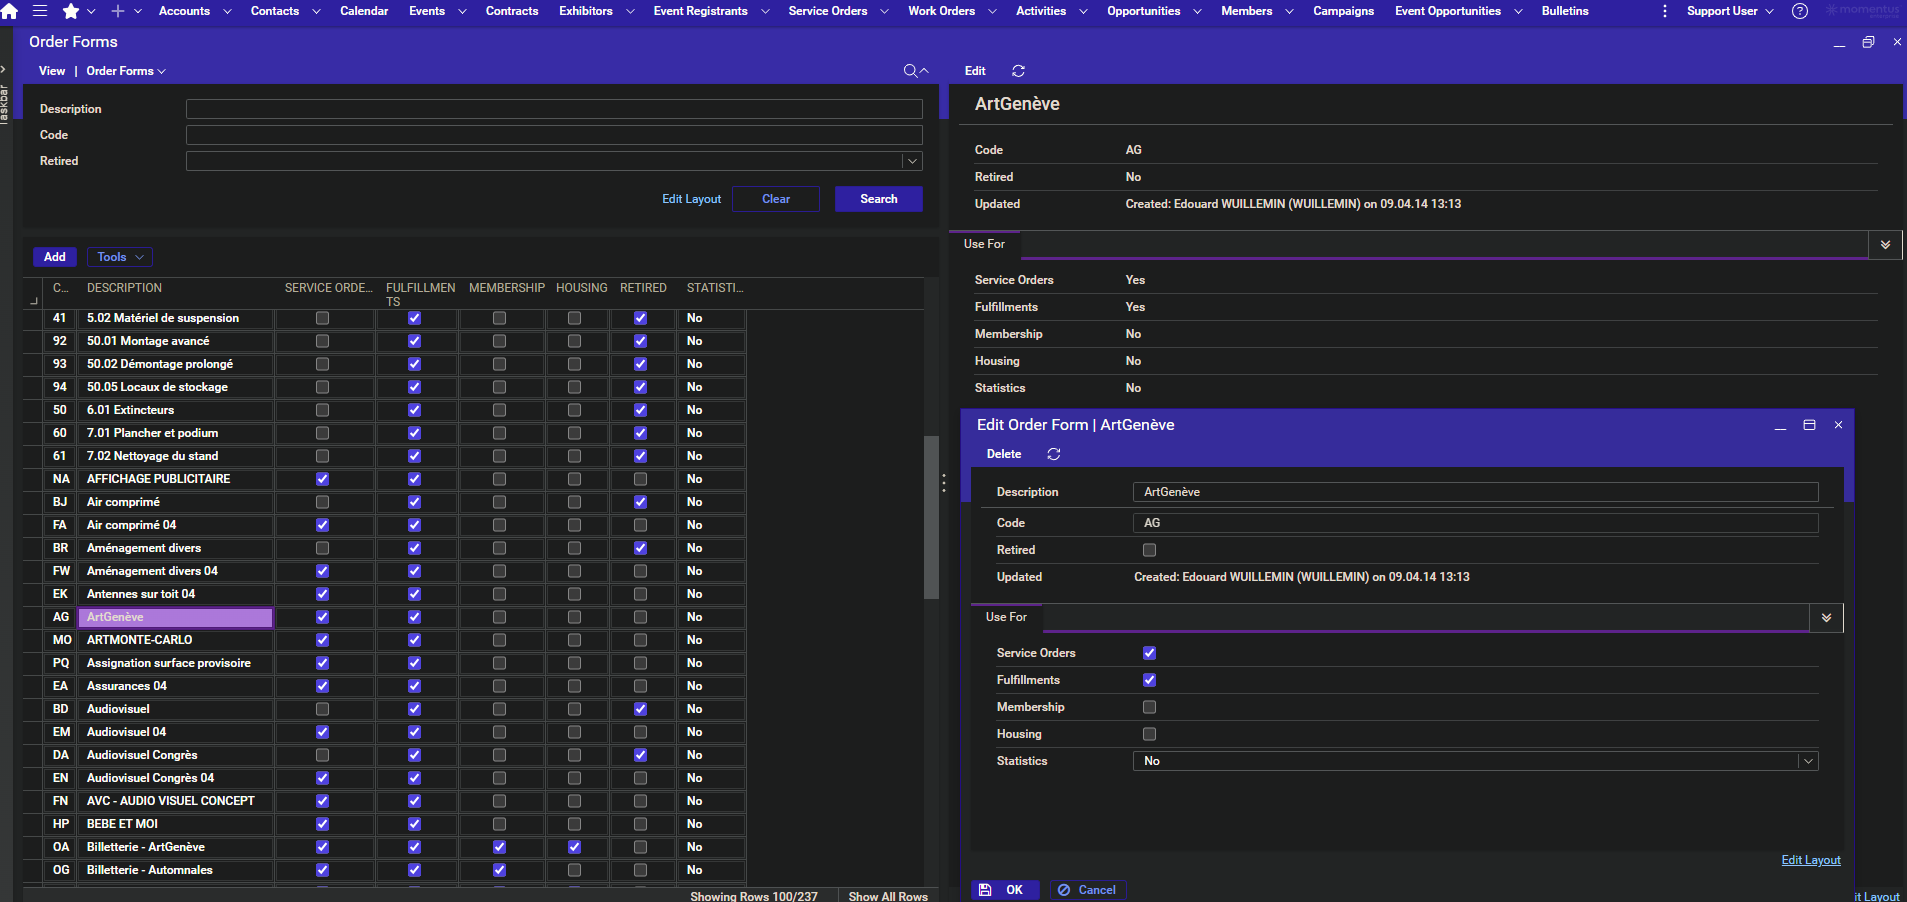Refresh the Edit Order Form dialog
The width and height of the screenshot is (1907, 902).
point(1054,454)
